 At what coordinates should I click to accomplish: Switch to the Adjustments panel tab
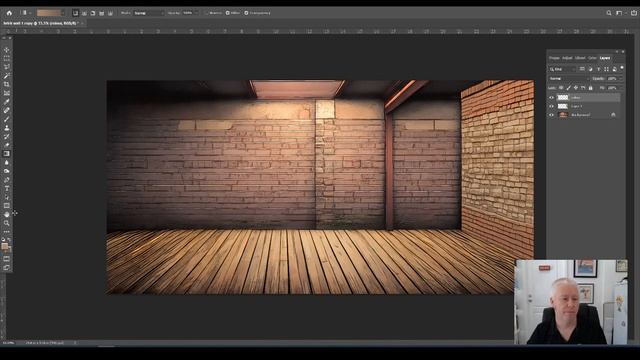click(x=567, y=58)
